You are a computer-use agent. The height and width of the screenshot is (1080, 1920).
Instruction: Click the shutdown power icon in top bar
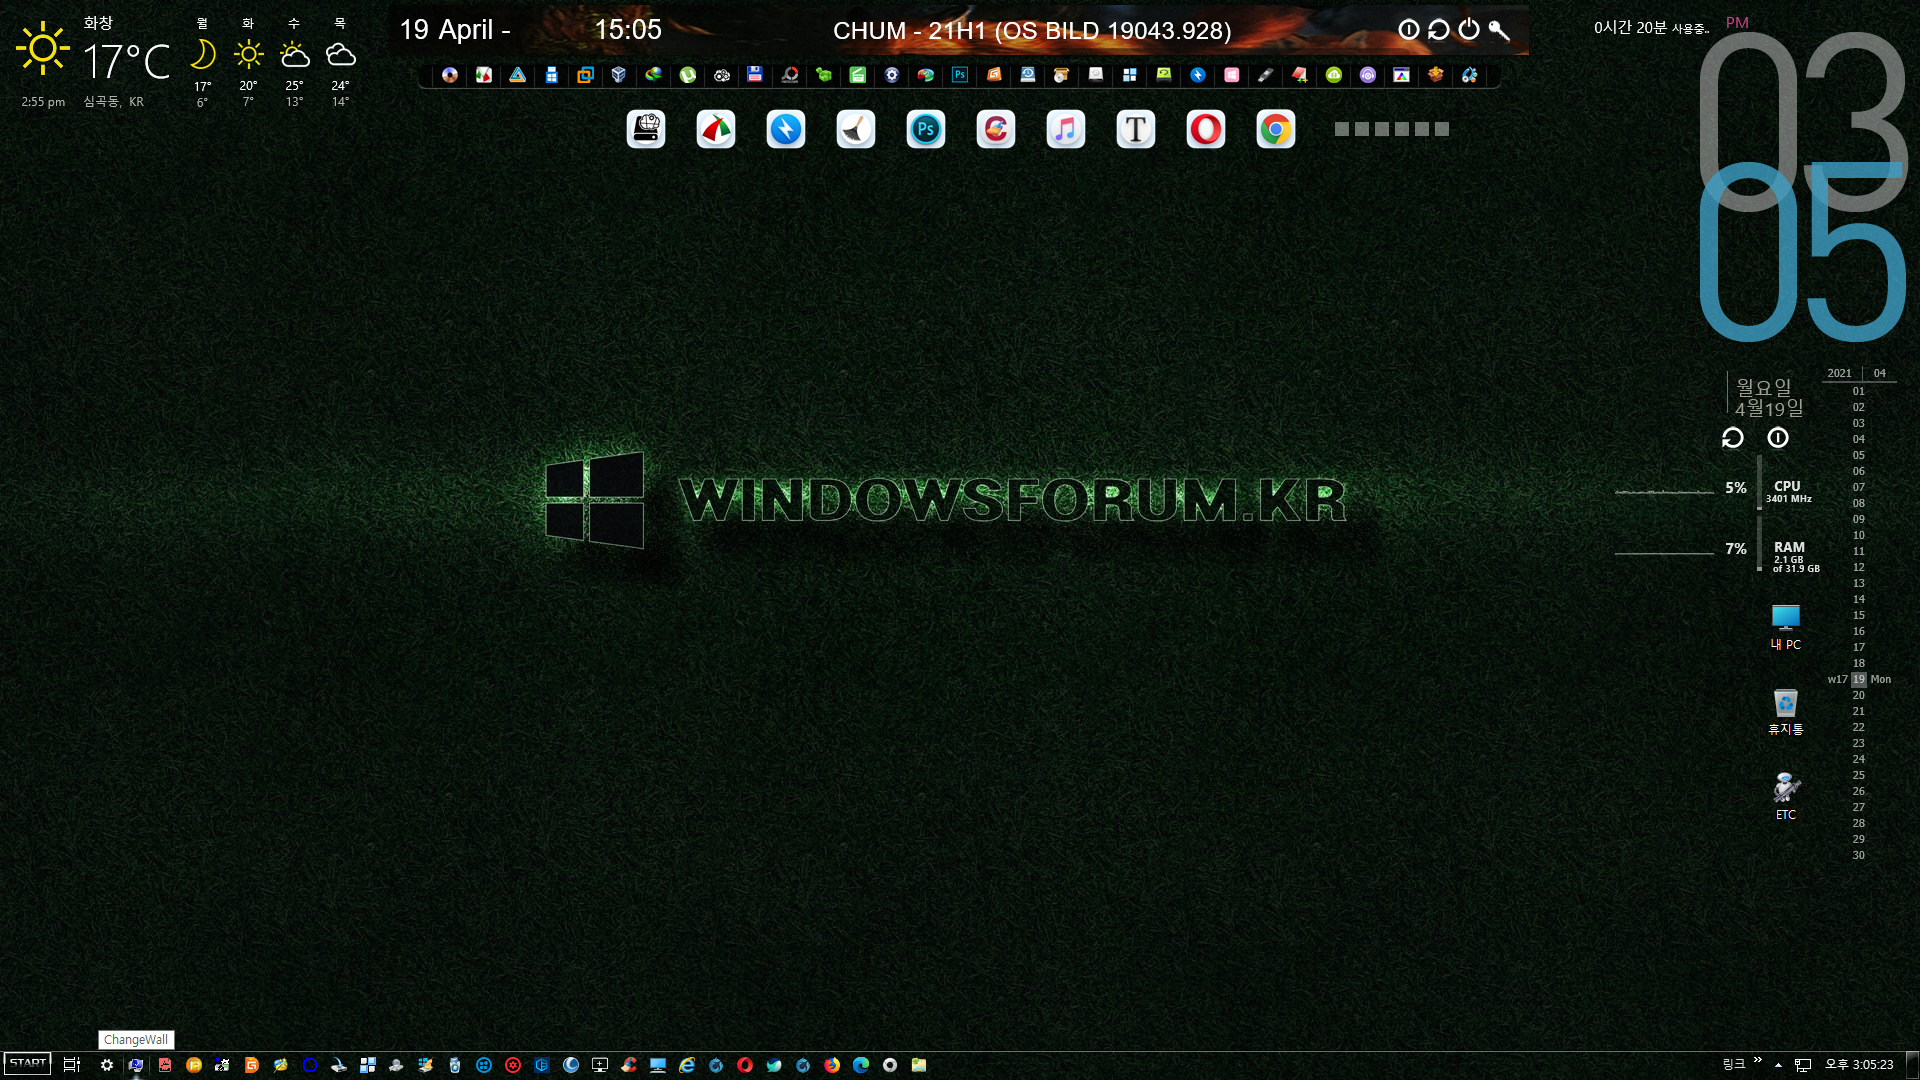(x=1469, y=29)
